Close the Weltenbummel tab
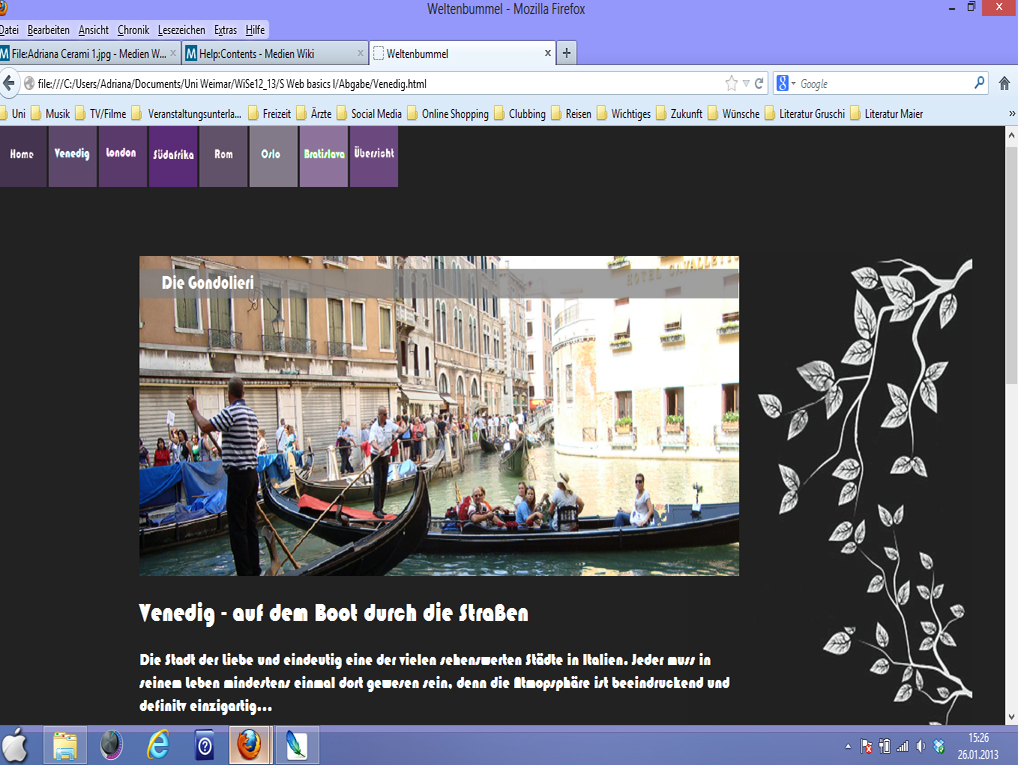This screenshot has width=1024, height=768. click(547, 53)
